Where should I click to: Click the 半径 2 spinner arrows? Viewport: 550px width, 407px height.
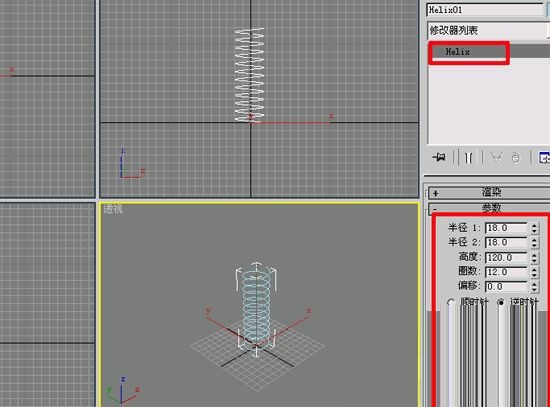pyautogui.click(x=534, y=243)
